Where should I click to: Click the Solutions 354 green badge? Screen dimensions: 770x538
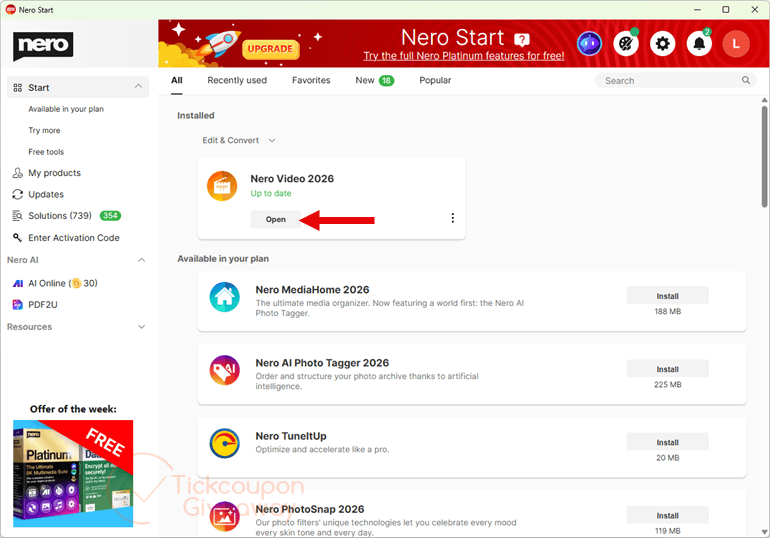click(110, 215)
